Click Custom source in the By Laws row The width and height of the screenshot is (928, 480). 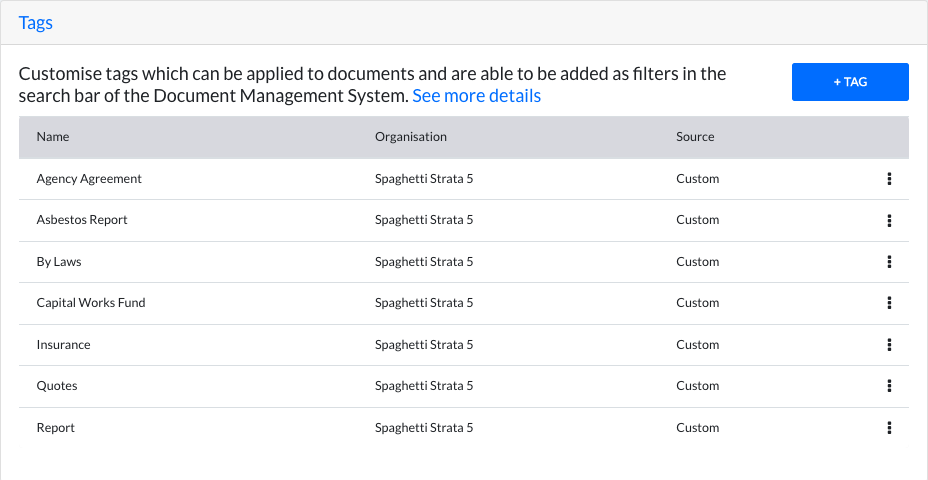(697, 262)
